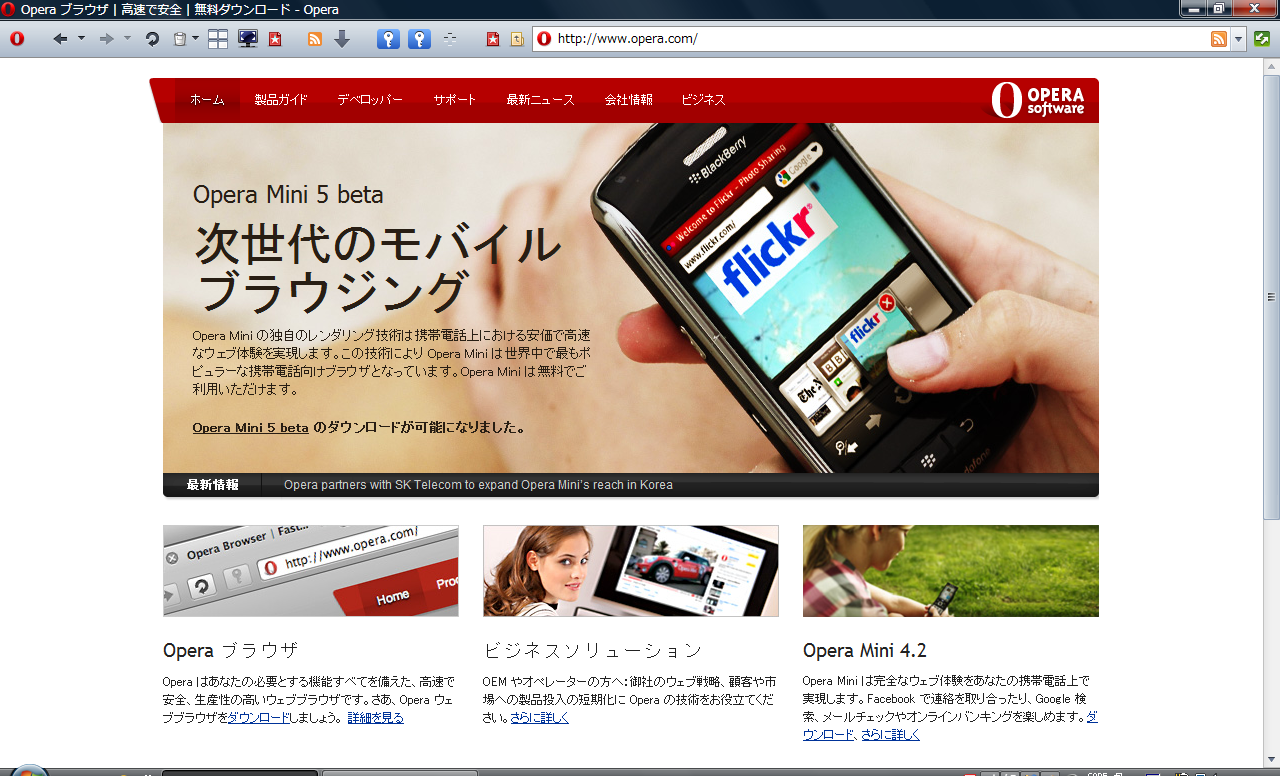Open downloads with the gray down-arrow icon

point(342,39)
